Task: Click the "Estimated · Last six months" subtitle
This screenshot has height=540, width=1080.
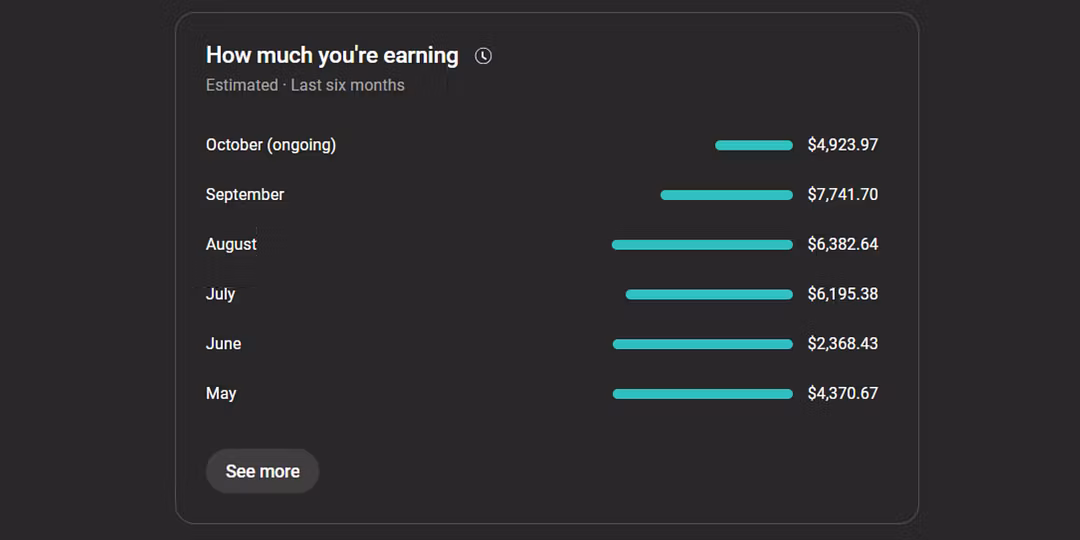Action: (x=305, y=85)
